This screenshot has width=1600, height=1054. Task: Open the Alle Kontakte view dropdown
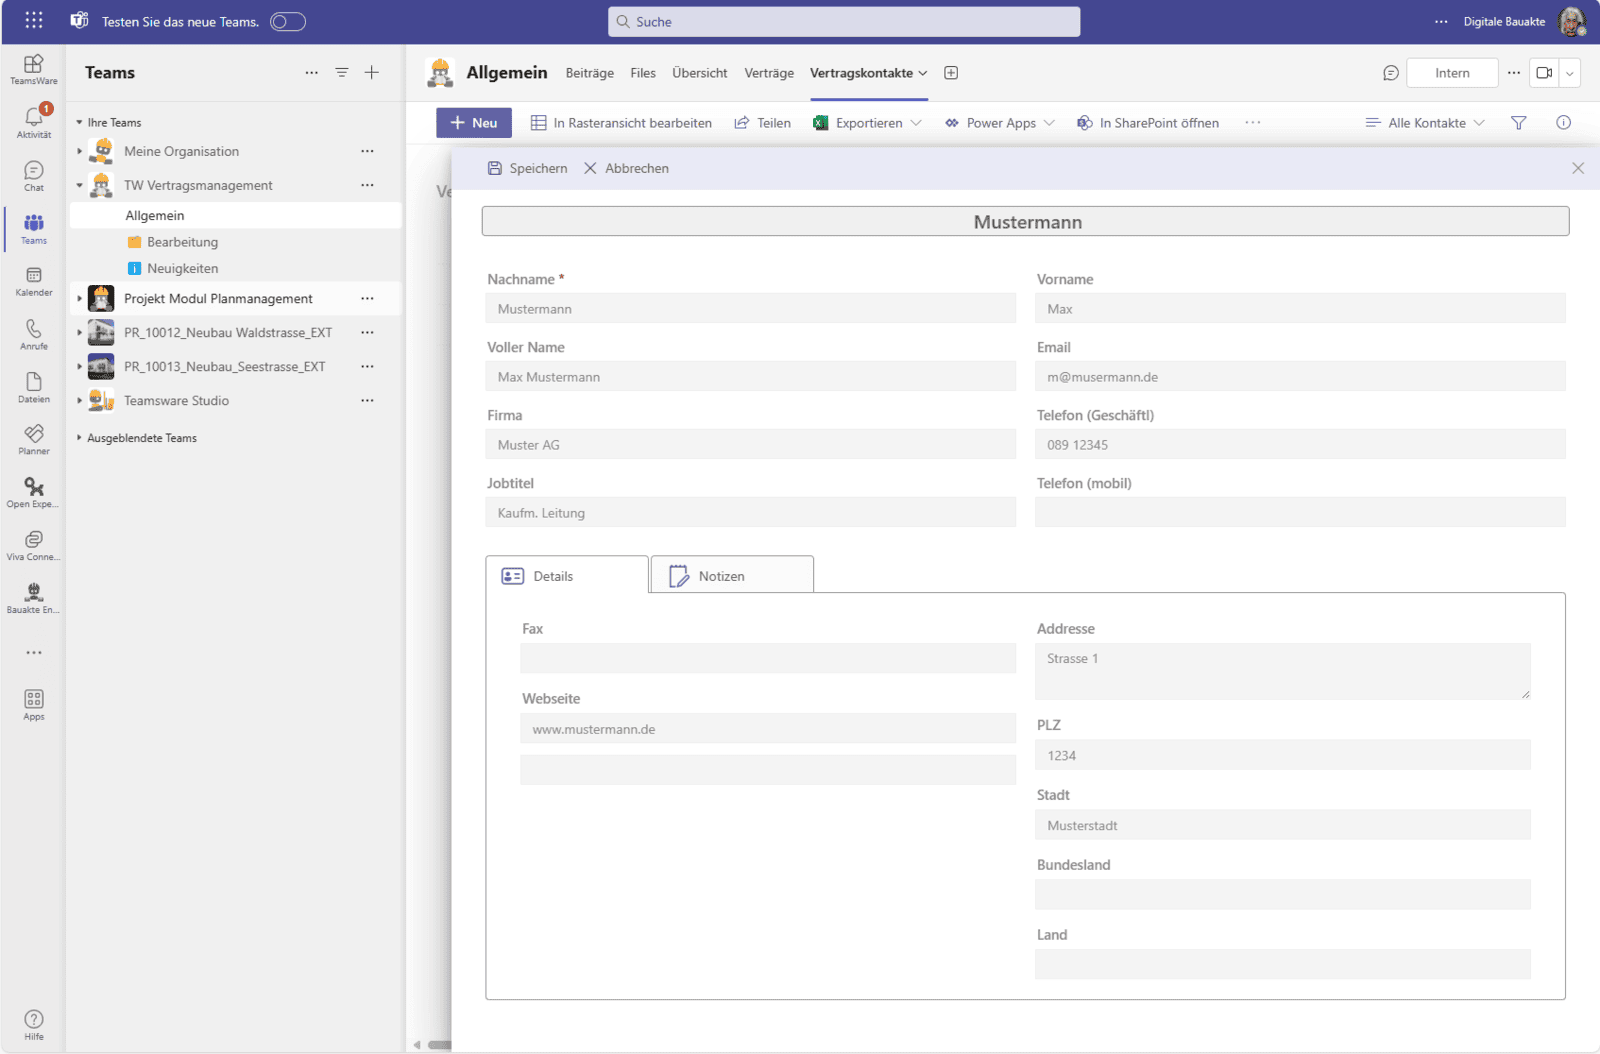[x=1426, y=123]
